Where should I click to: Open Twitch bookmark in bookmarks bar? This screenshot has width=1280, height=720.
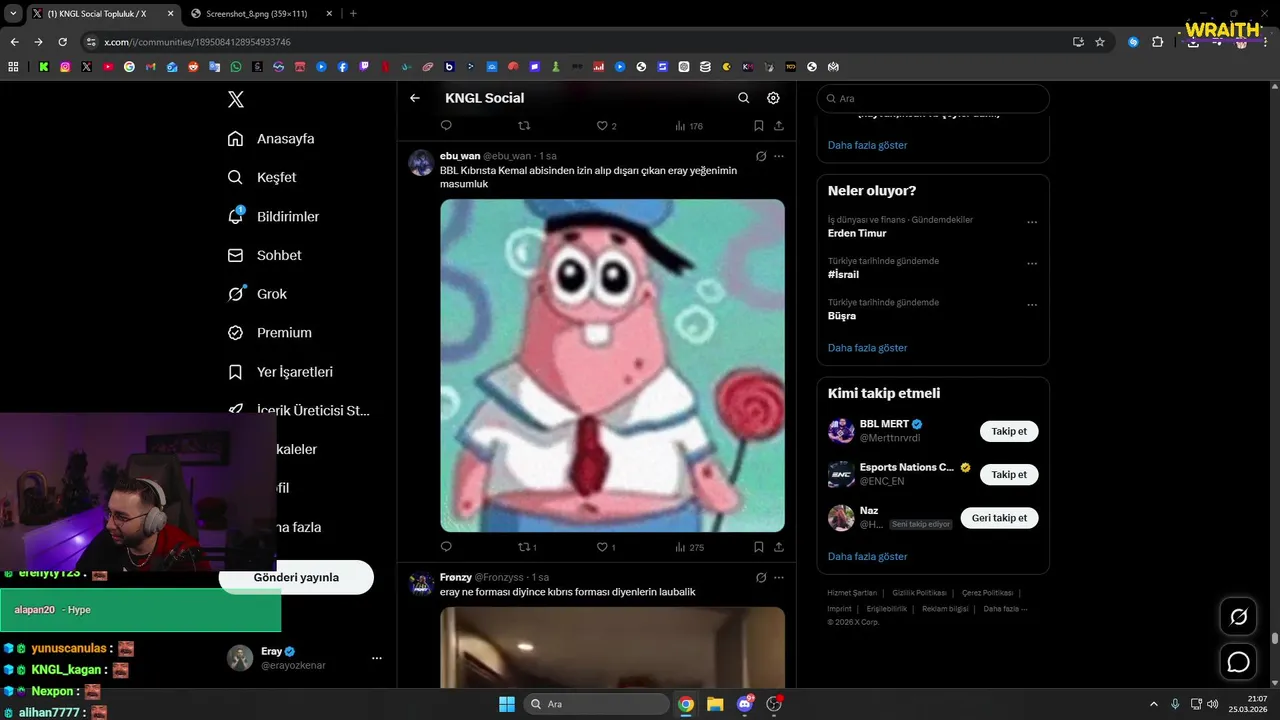[x=364, y=67]
